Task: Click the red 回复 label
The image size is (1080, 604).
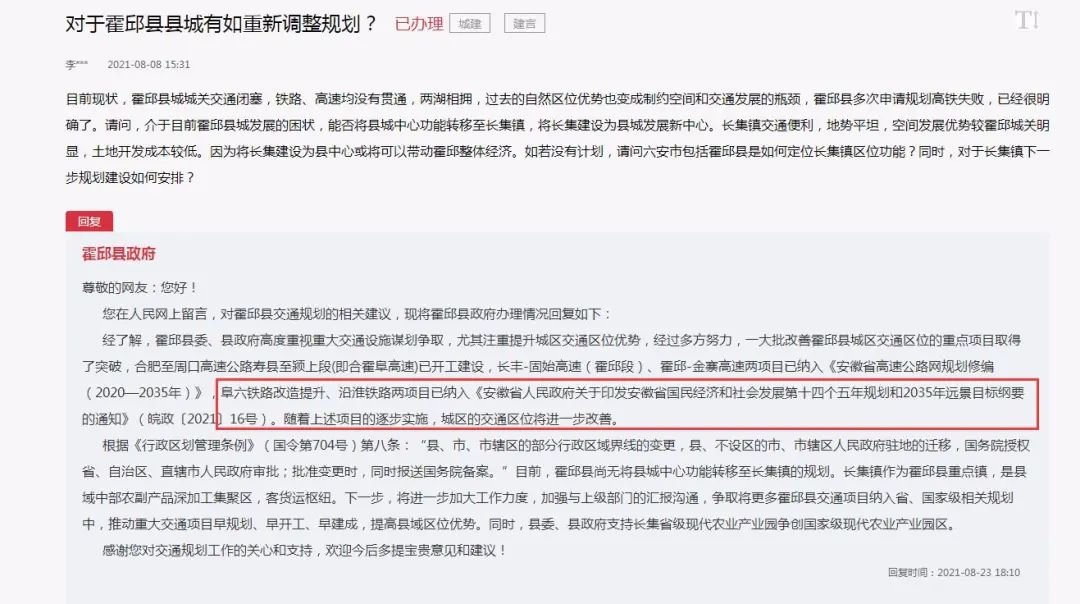Action: coord(90,221)
